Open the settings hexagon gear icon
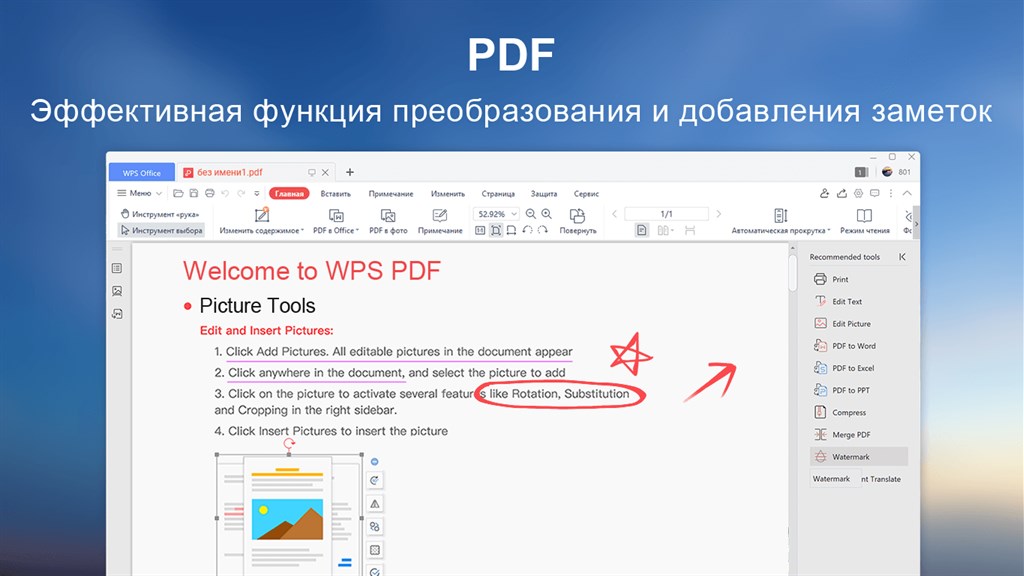 (858, 193)
